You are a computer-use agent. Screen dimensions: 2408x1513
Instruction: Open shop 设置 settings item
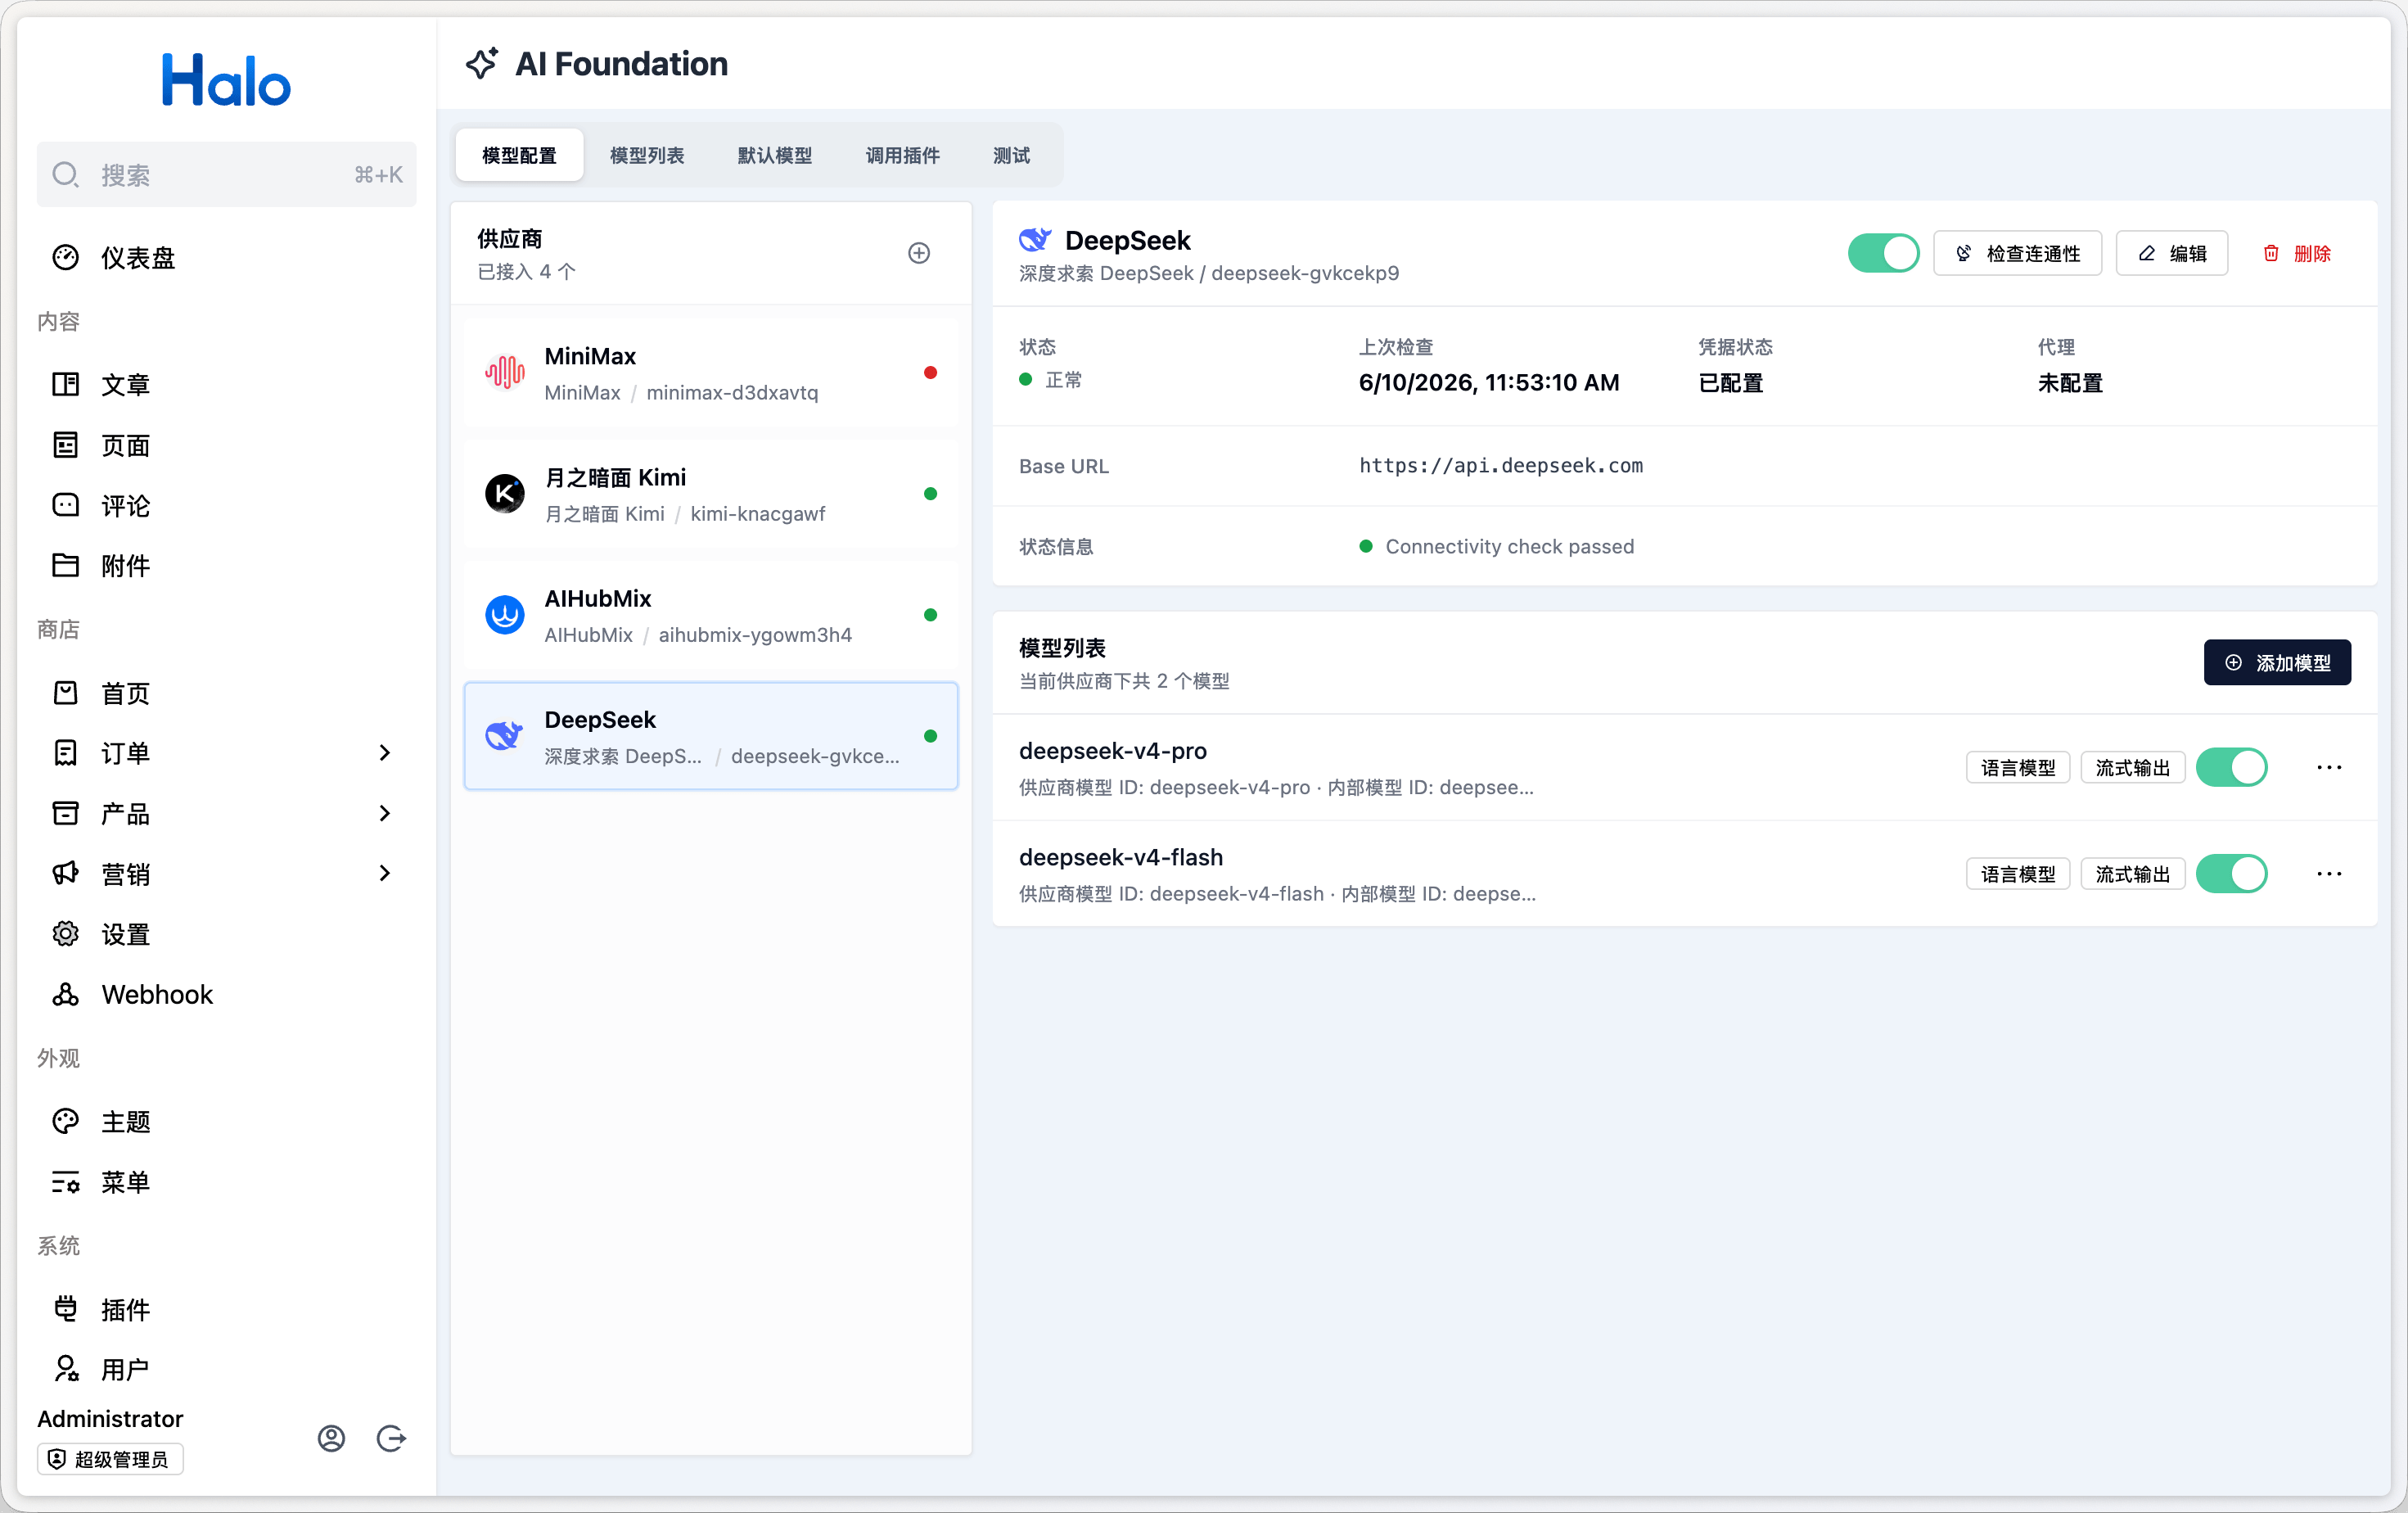[x=226, y=934]
